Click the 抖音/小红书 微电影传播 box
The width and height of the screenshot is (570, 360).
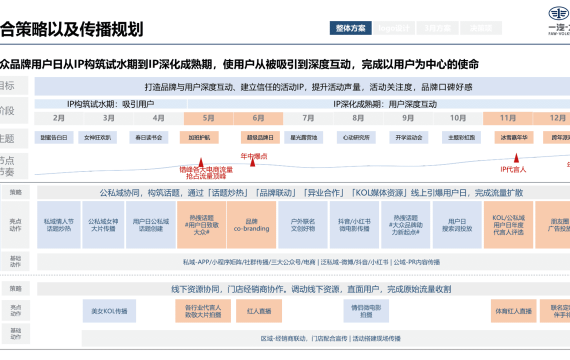(x=354, y=225)
